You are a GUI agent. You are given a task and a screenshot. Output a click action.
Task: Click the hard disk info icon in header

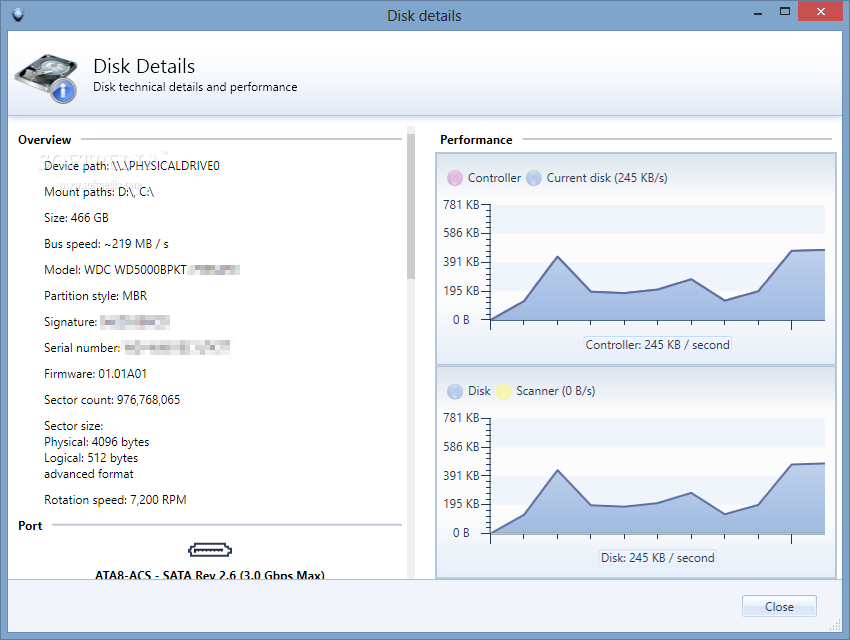click(47, 79)
